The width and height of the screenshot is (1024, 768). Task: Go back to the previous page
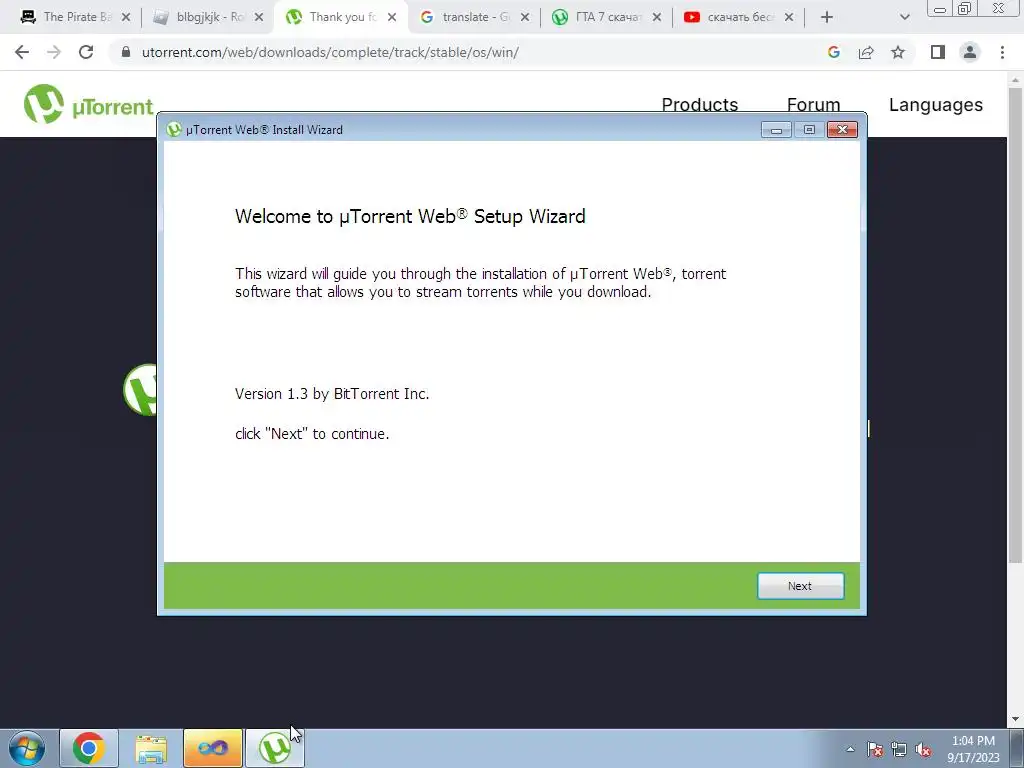tap(22, 52)
